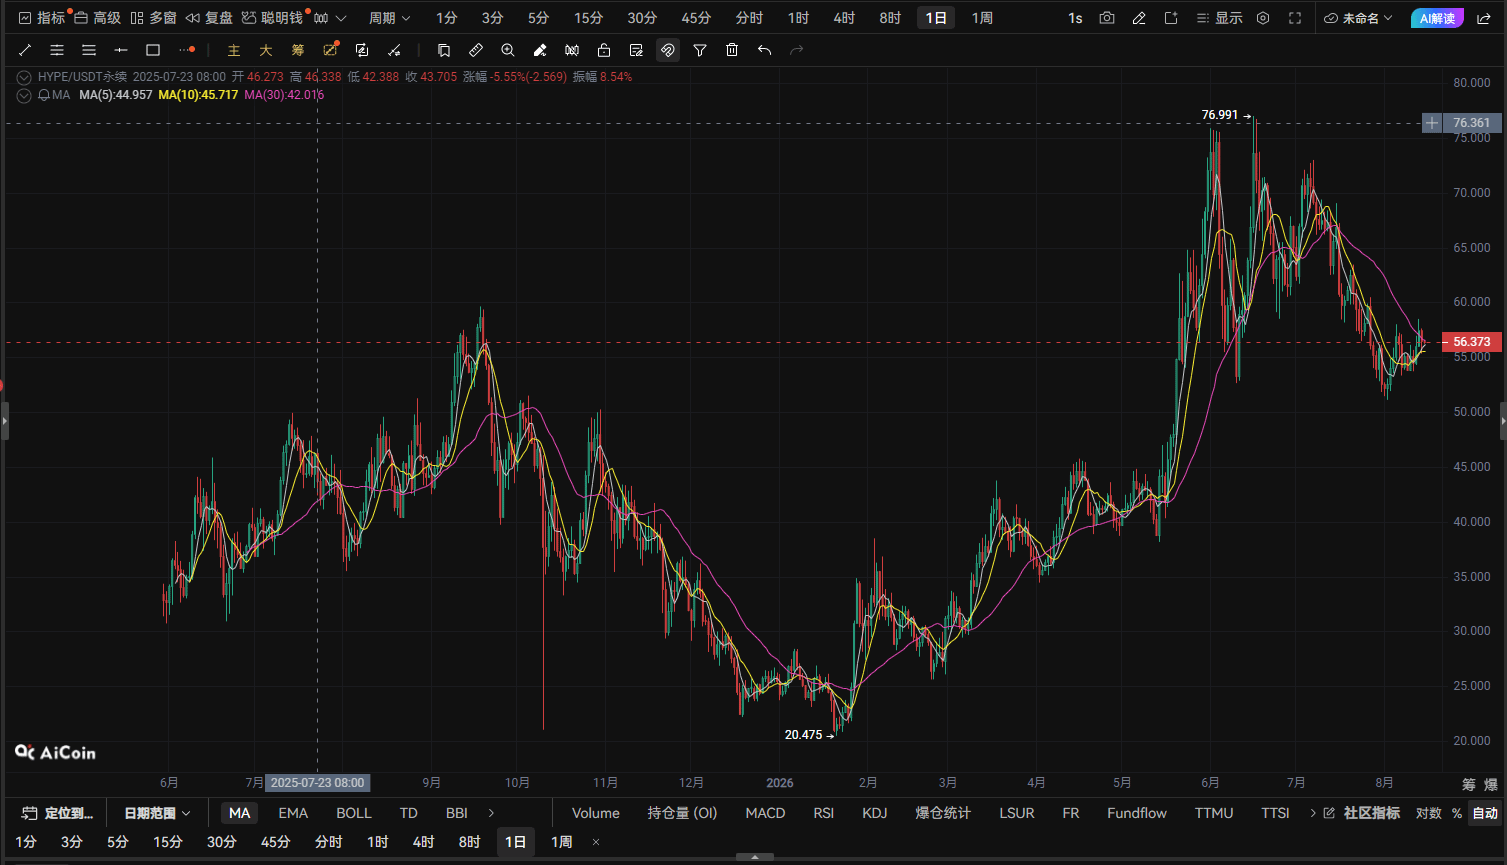Select the eraser tool
The width and height of the screenshot is (1507, 865).
pyautogui.click(x=540, y=50)
